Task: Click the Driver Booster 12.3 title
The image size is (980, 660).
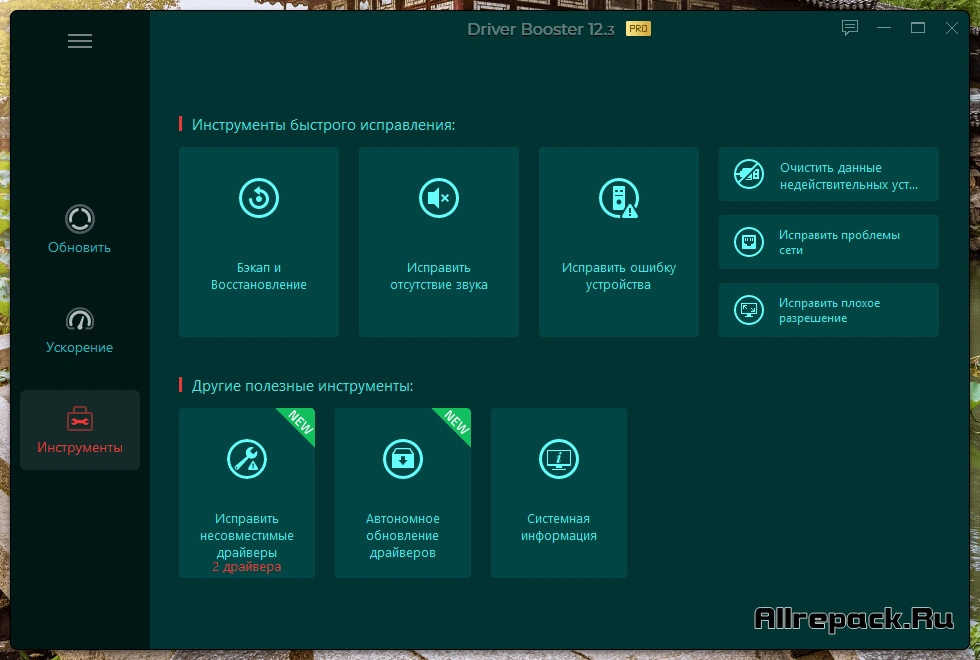Action: click(x=541, y=29)
